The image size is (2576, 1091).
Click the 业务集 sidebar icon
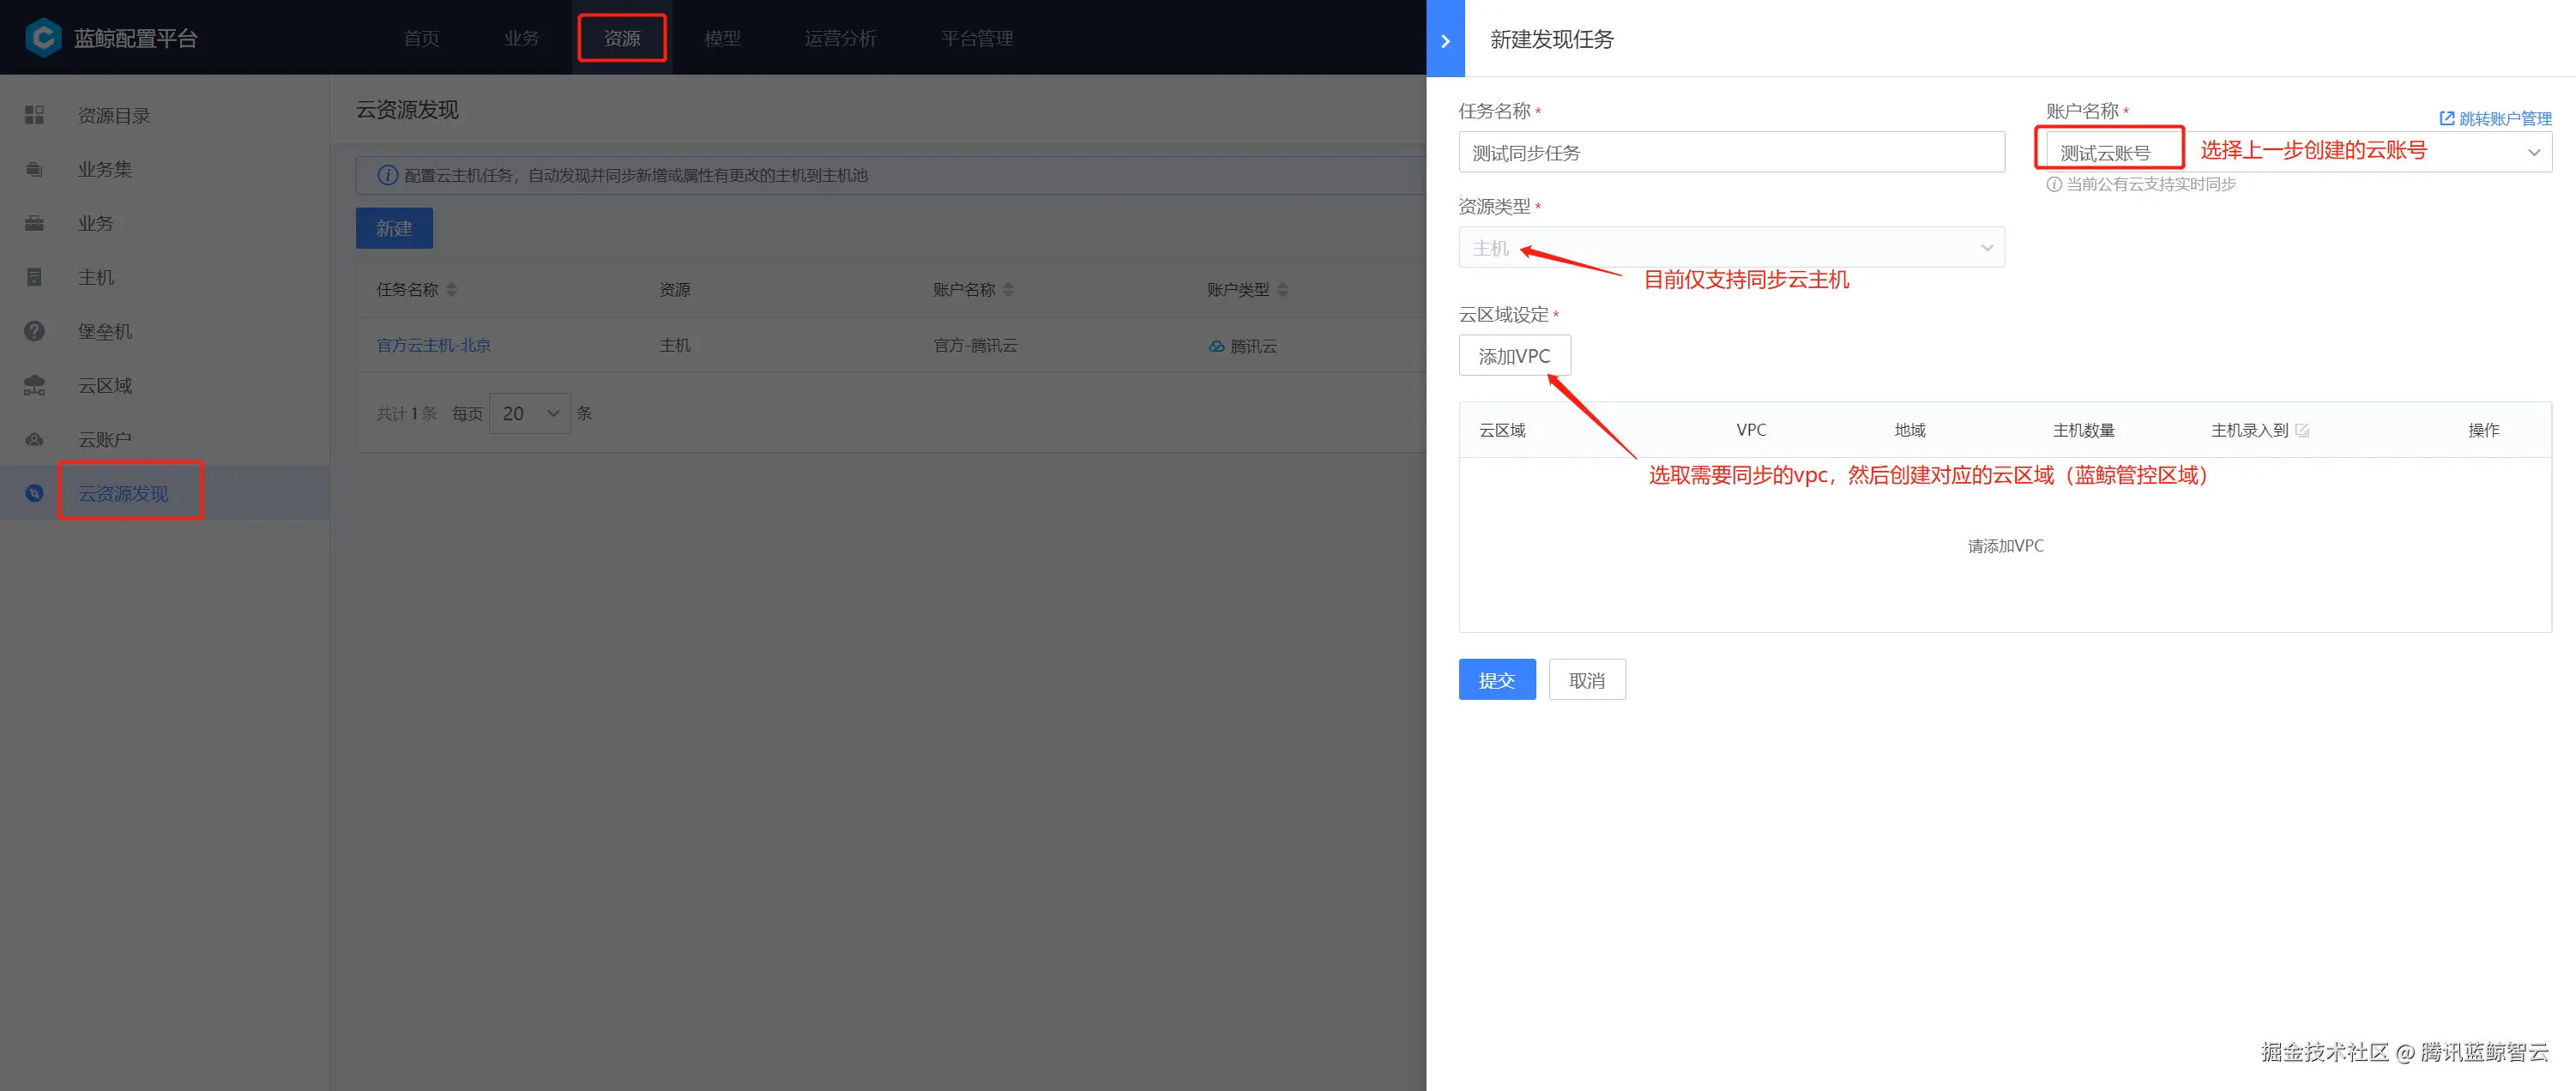(x=34, y=170)
